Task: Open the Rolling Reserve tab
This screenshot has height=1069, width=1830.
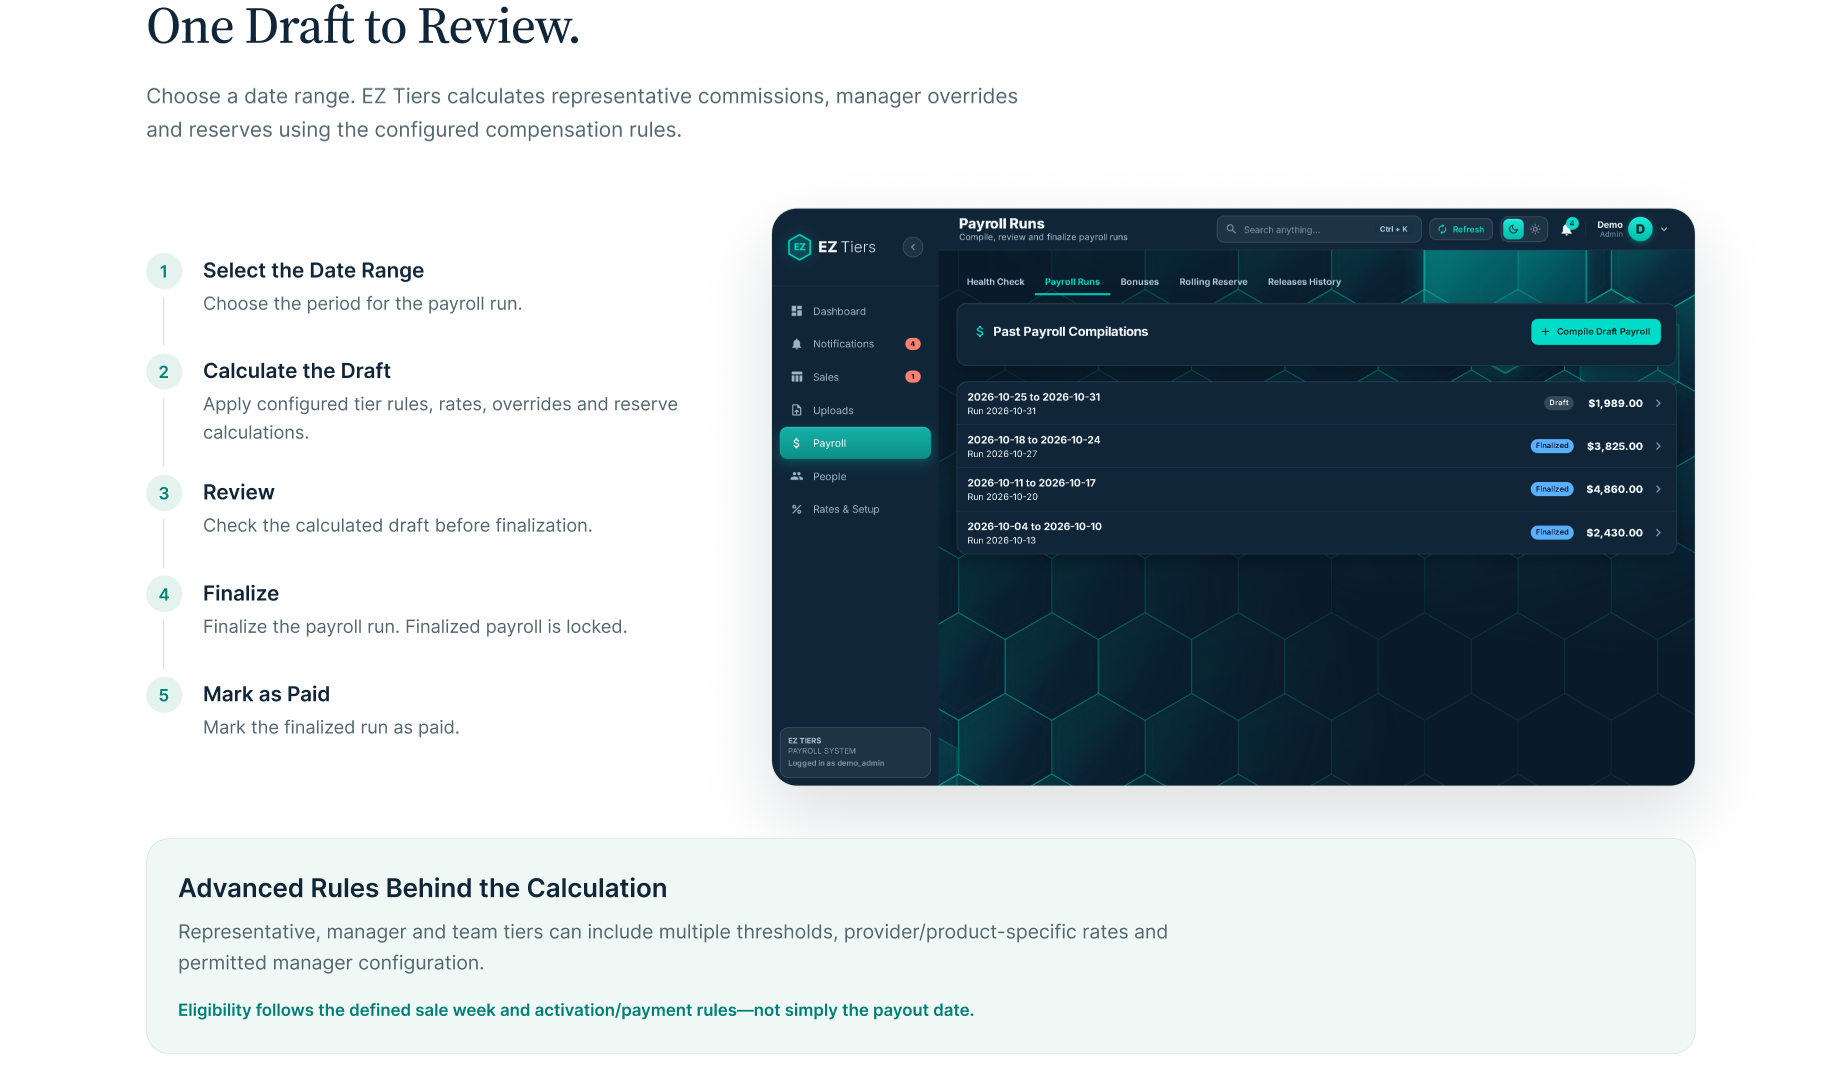Action: (x=1213, y=282)
